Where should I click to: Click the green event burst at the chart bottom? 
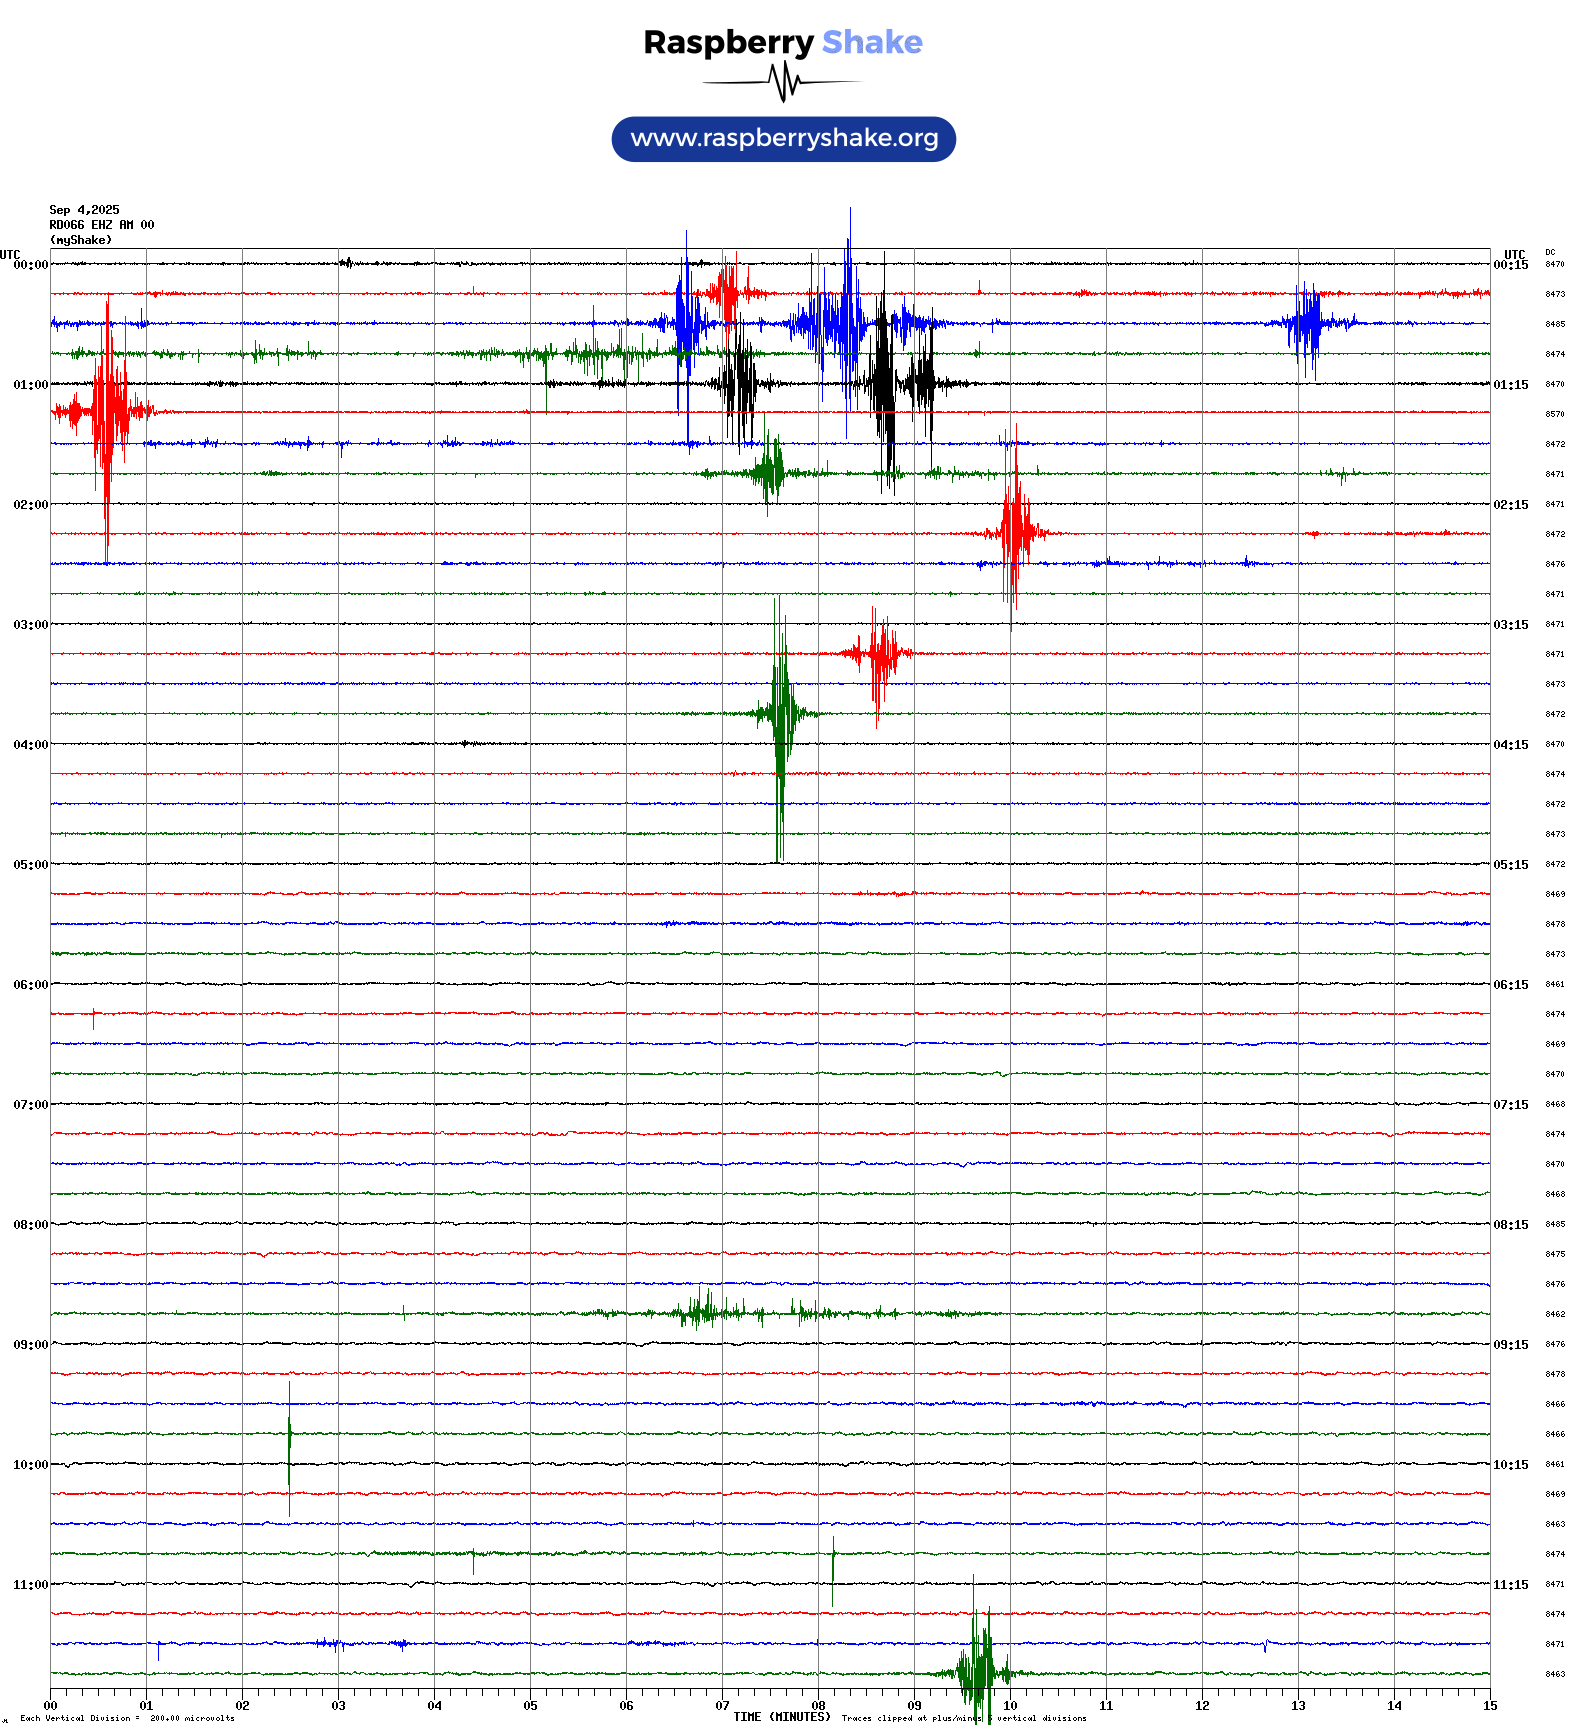tap(977, 1670)
